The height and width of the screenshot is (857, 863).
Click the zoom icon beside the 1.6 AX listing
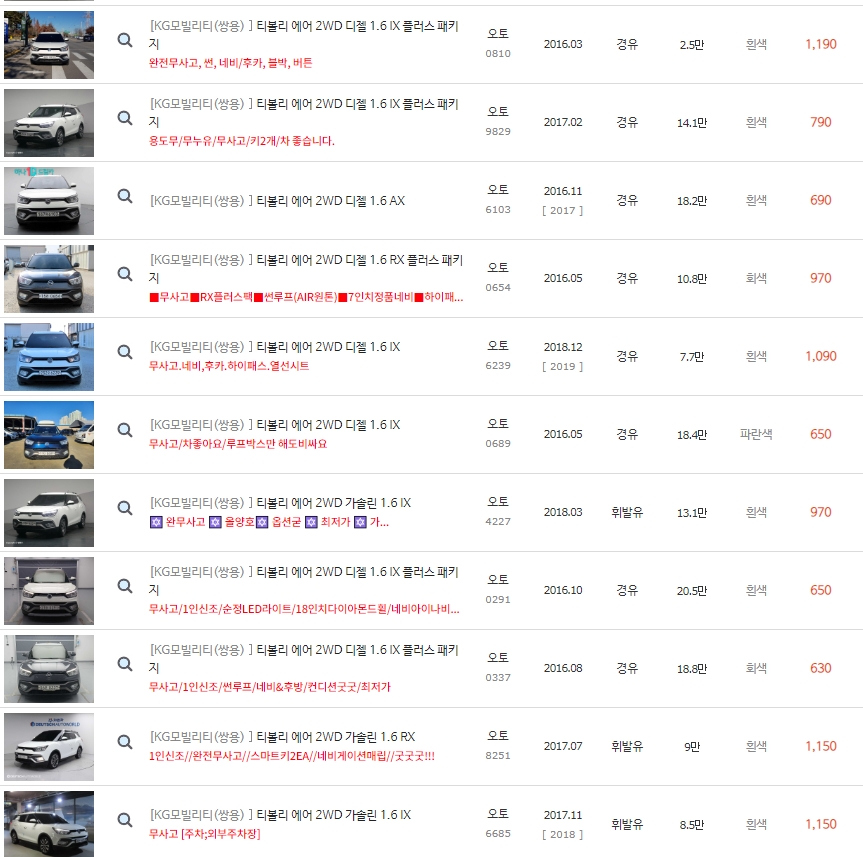point(124,197)
